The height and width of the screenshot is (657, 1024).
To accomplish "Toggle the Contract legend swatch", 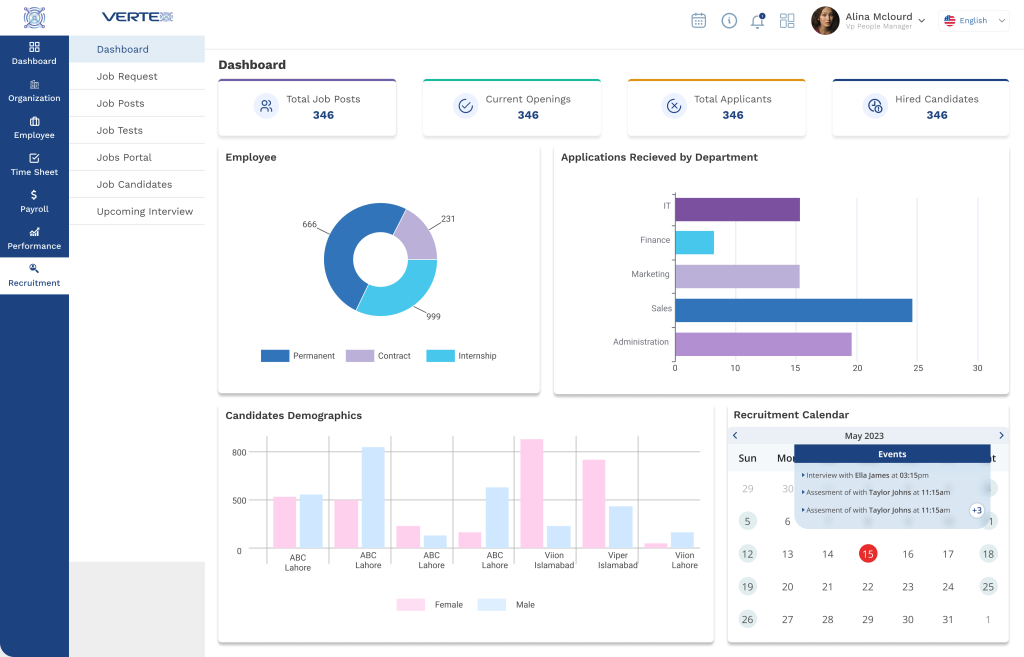I will [360, 356].
